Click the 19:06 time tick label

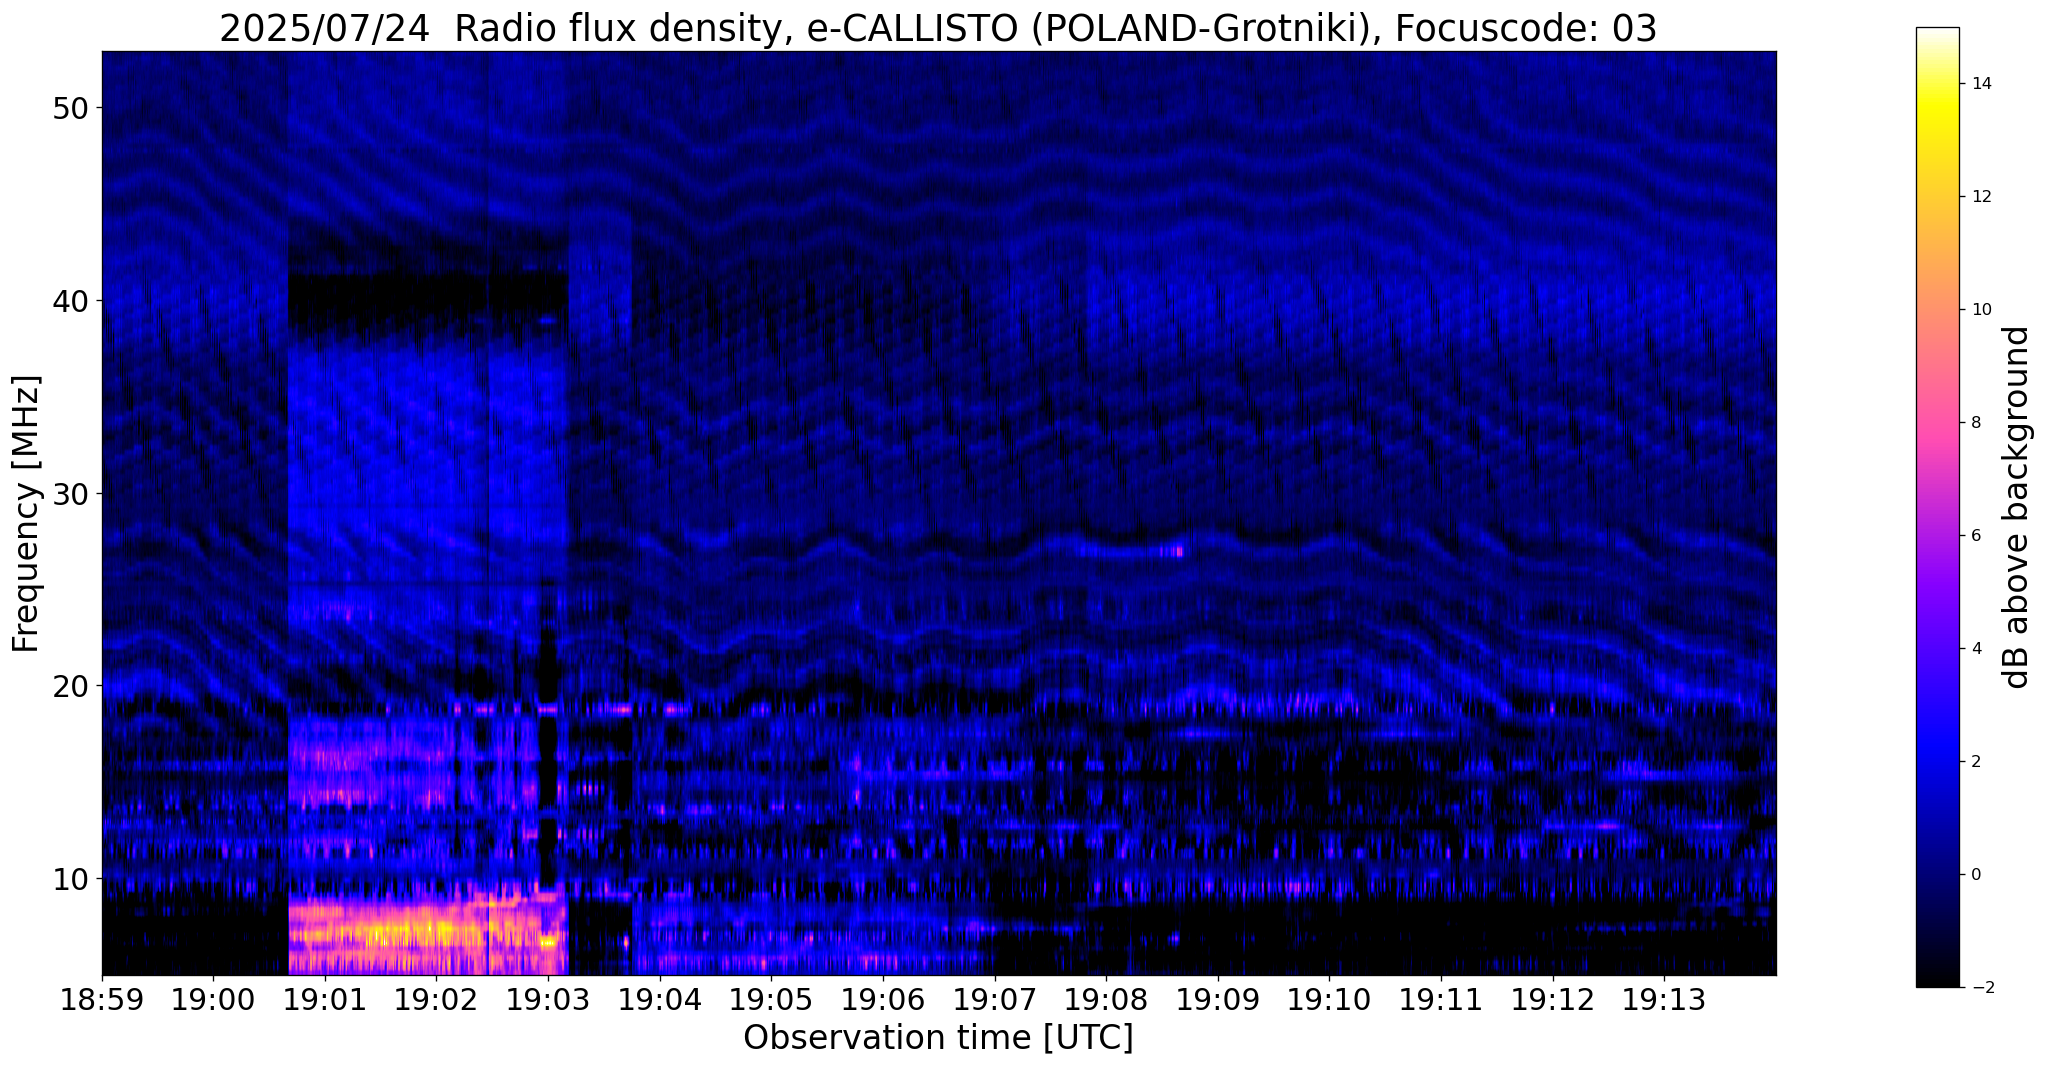[883, 1001]
